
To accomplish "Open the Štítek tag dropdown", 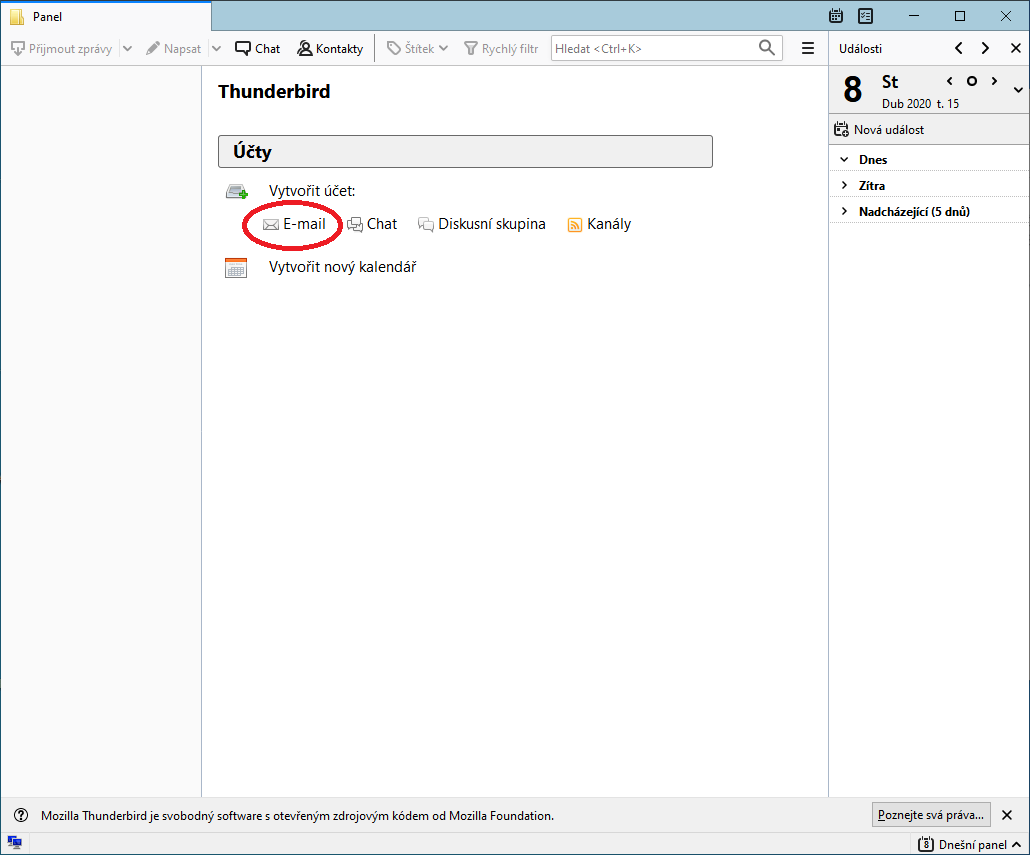I will coord(417,49).
